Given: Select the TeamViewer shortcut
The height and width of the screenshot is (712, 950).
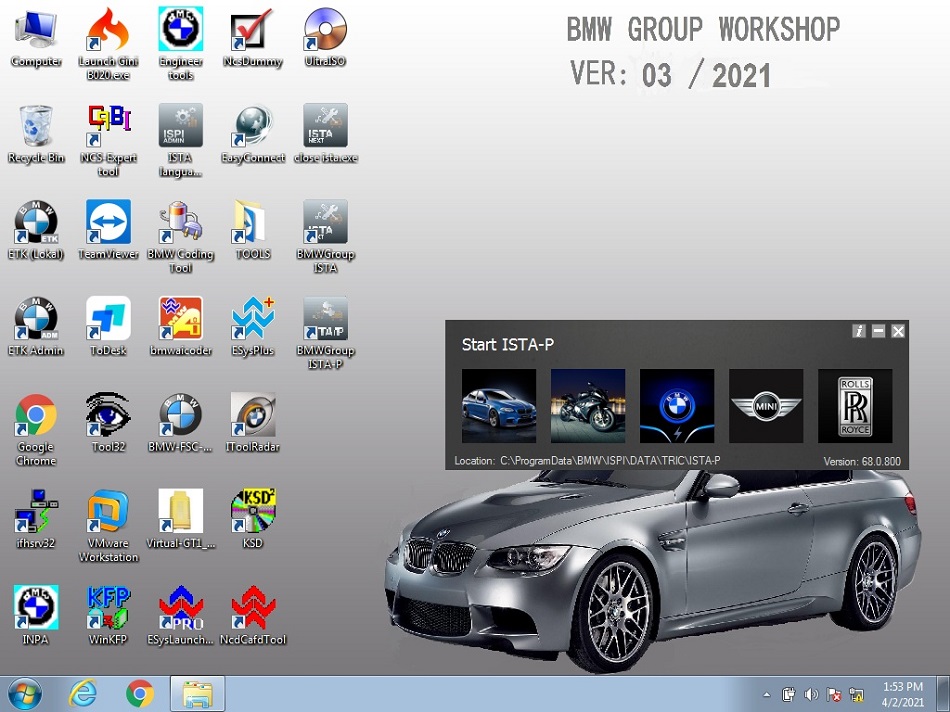Looking at the screenshot, I should pos(108,230).
